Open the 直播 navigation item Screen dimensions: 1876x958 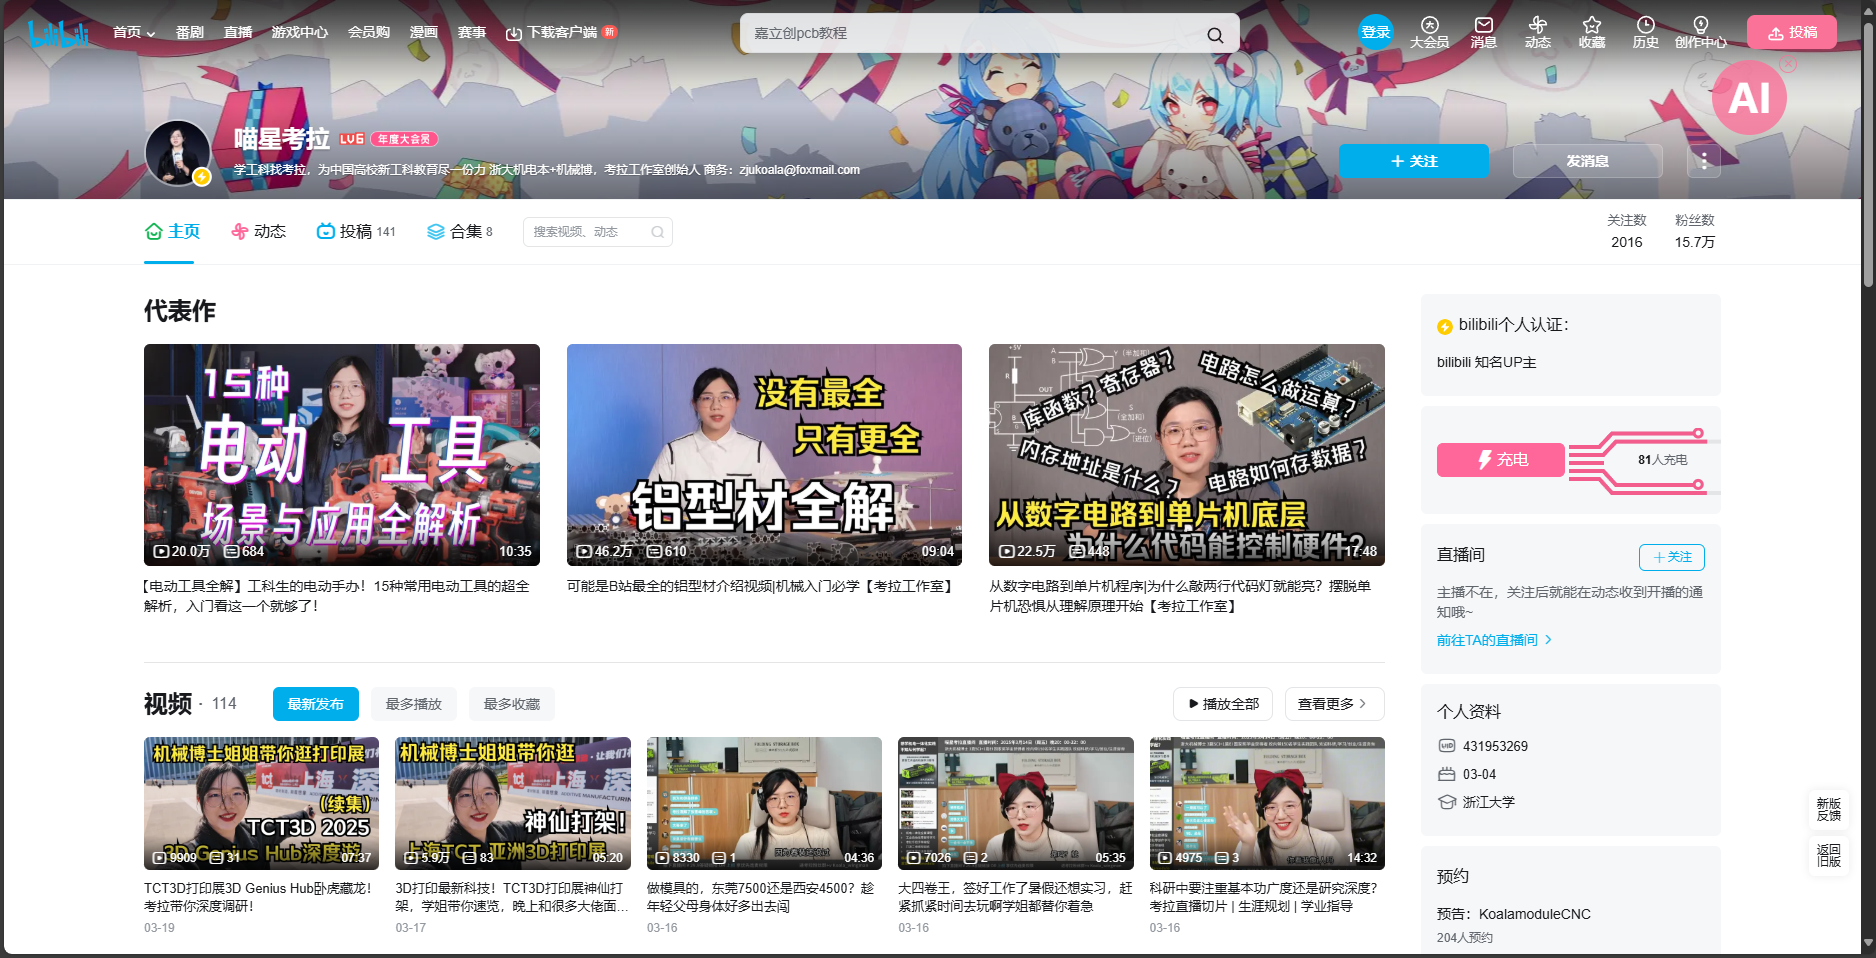coord(238,32)
